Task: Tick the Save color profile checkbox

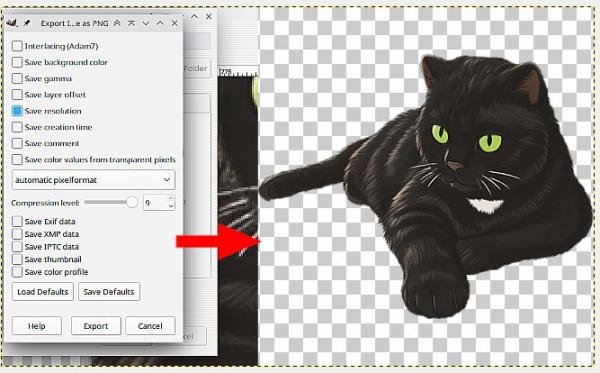Action: 17,272
